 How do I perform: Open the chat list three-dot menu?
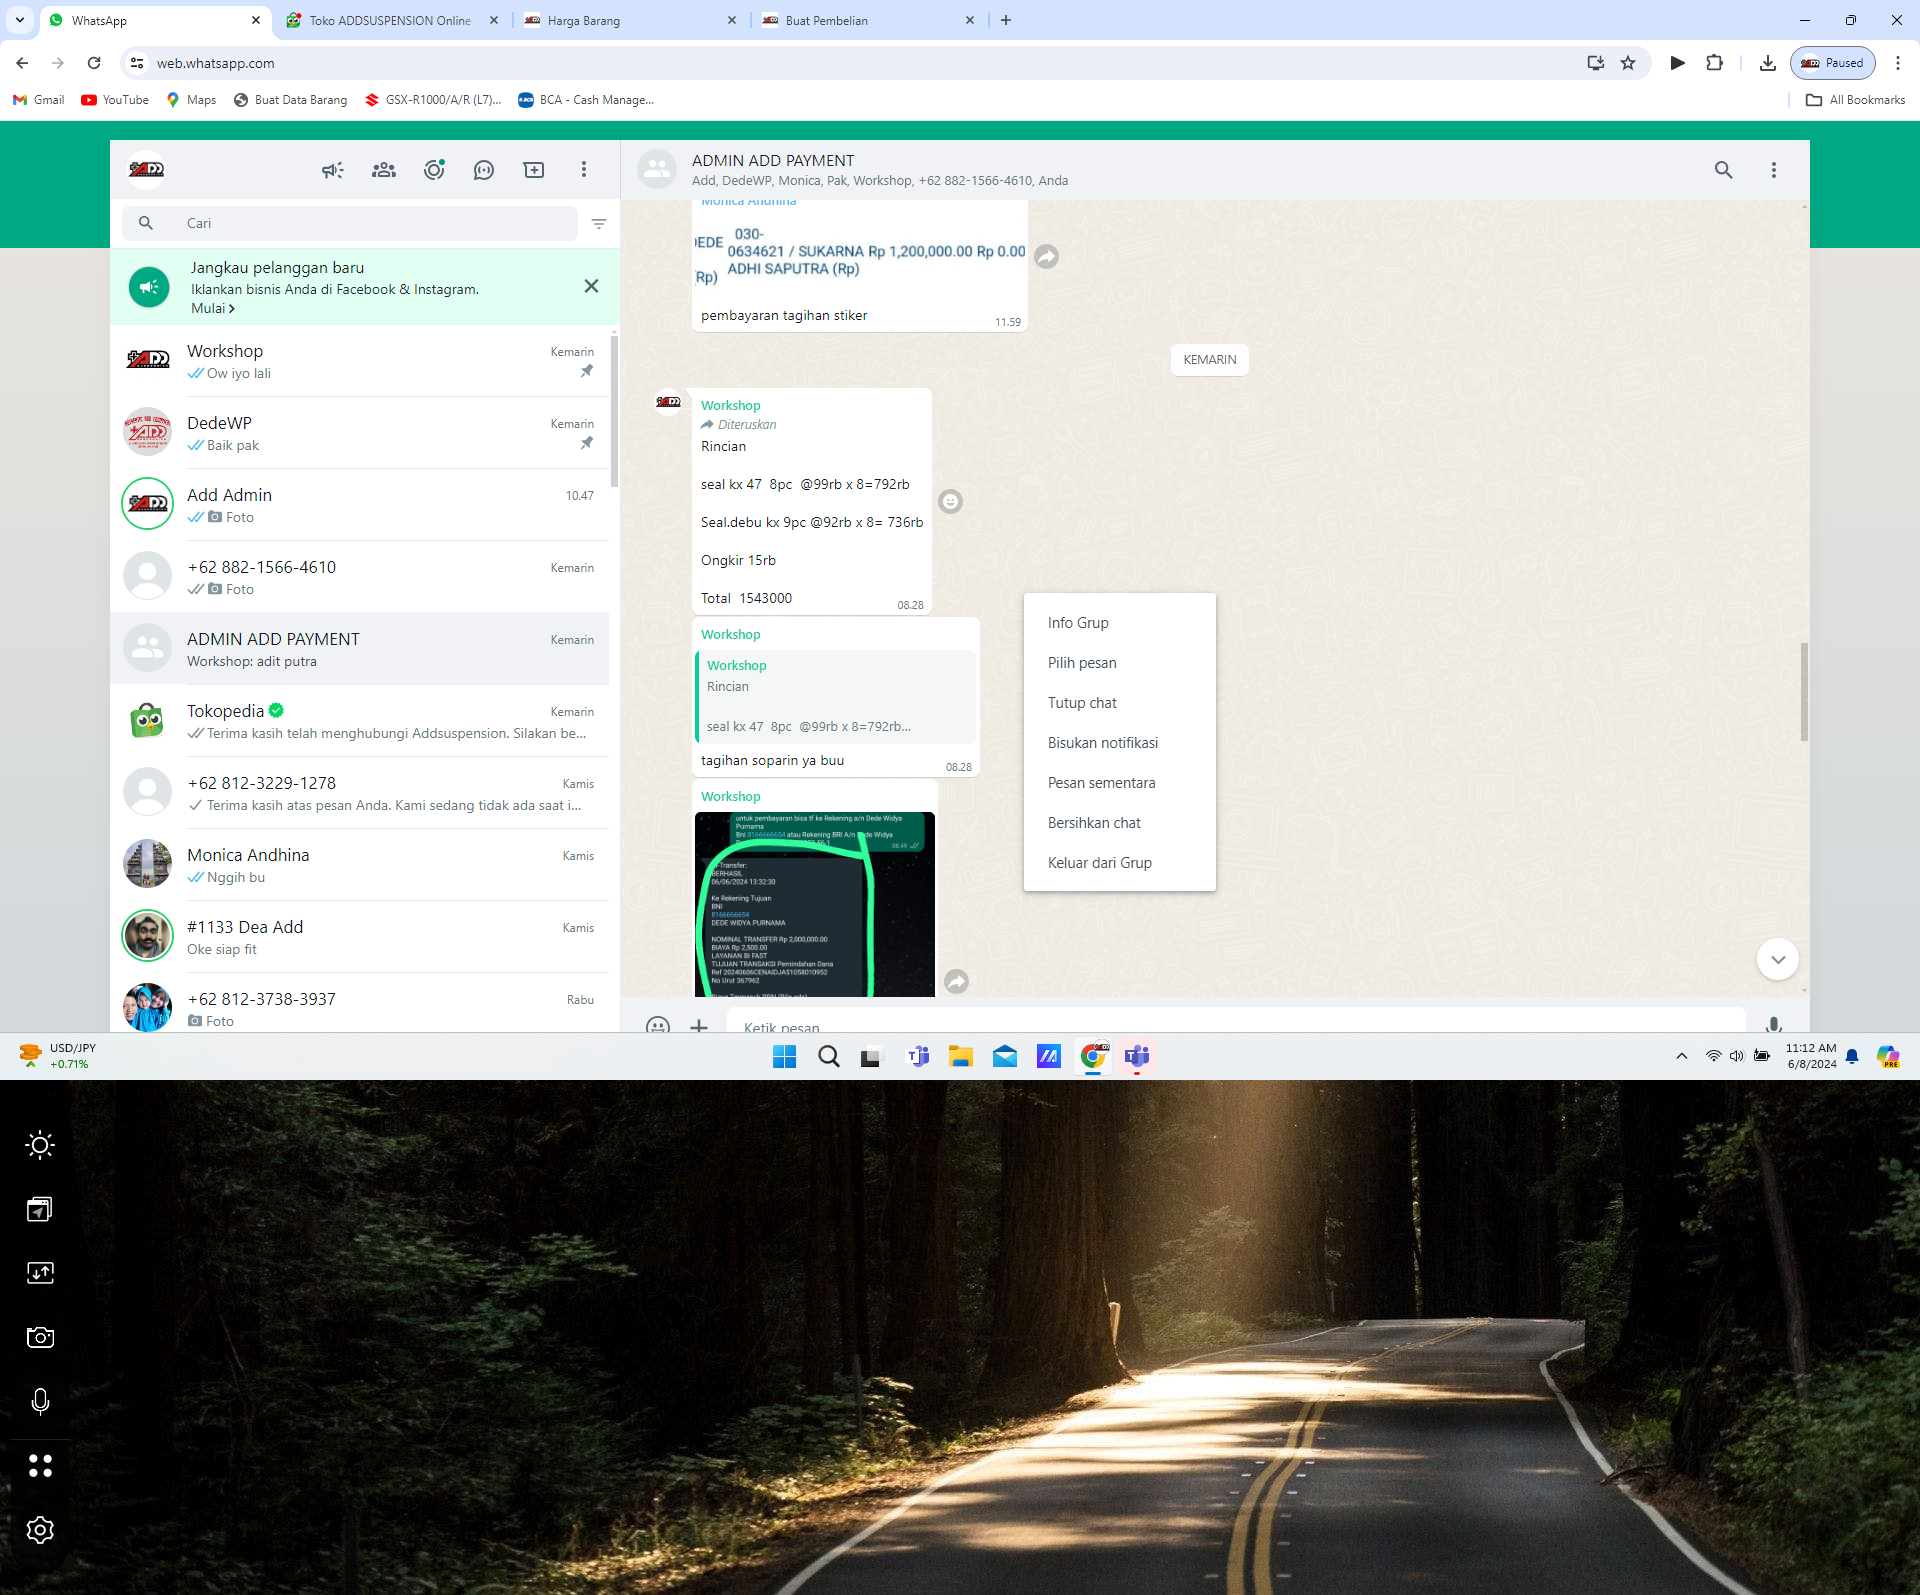(x=584, y=170)
